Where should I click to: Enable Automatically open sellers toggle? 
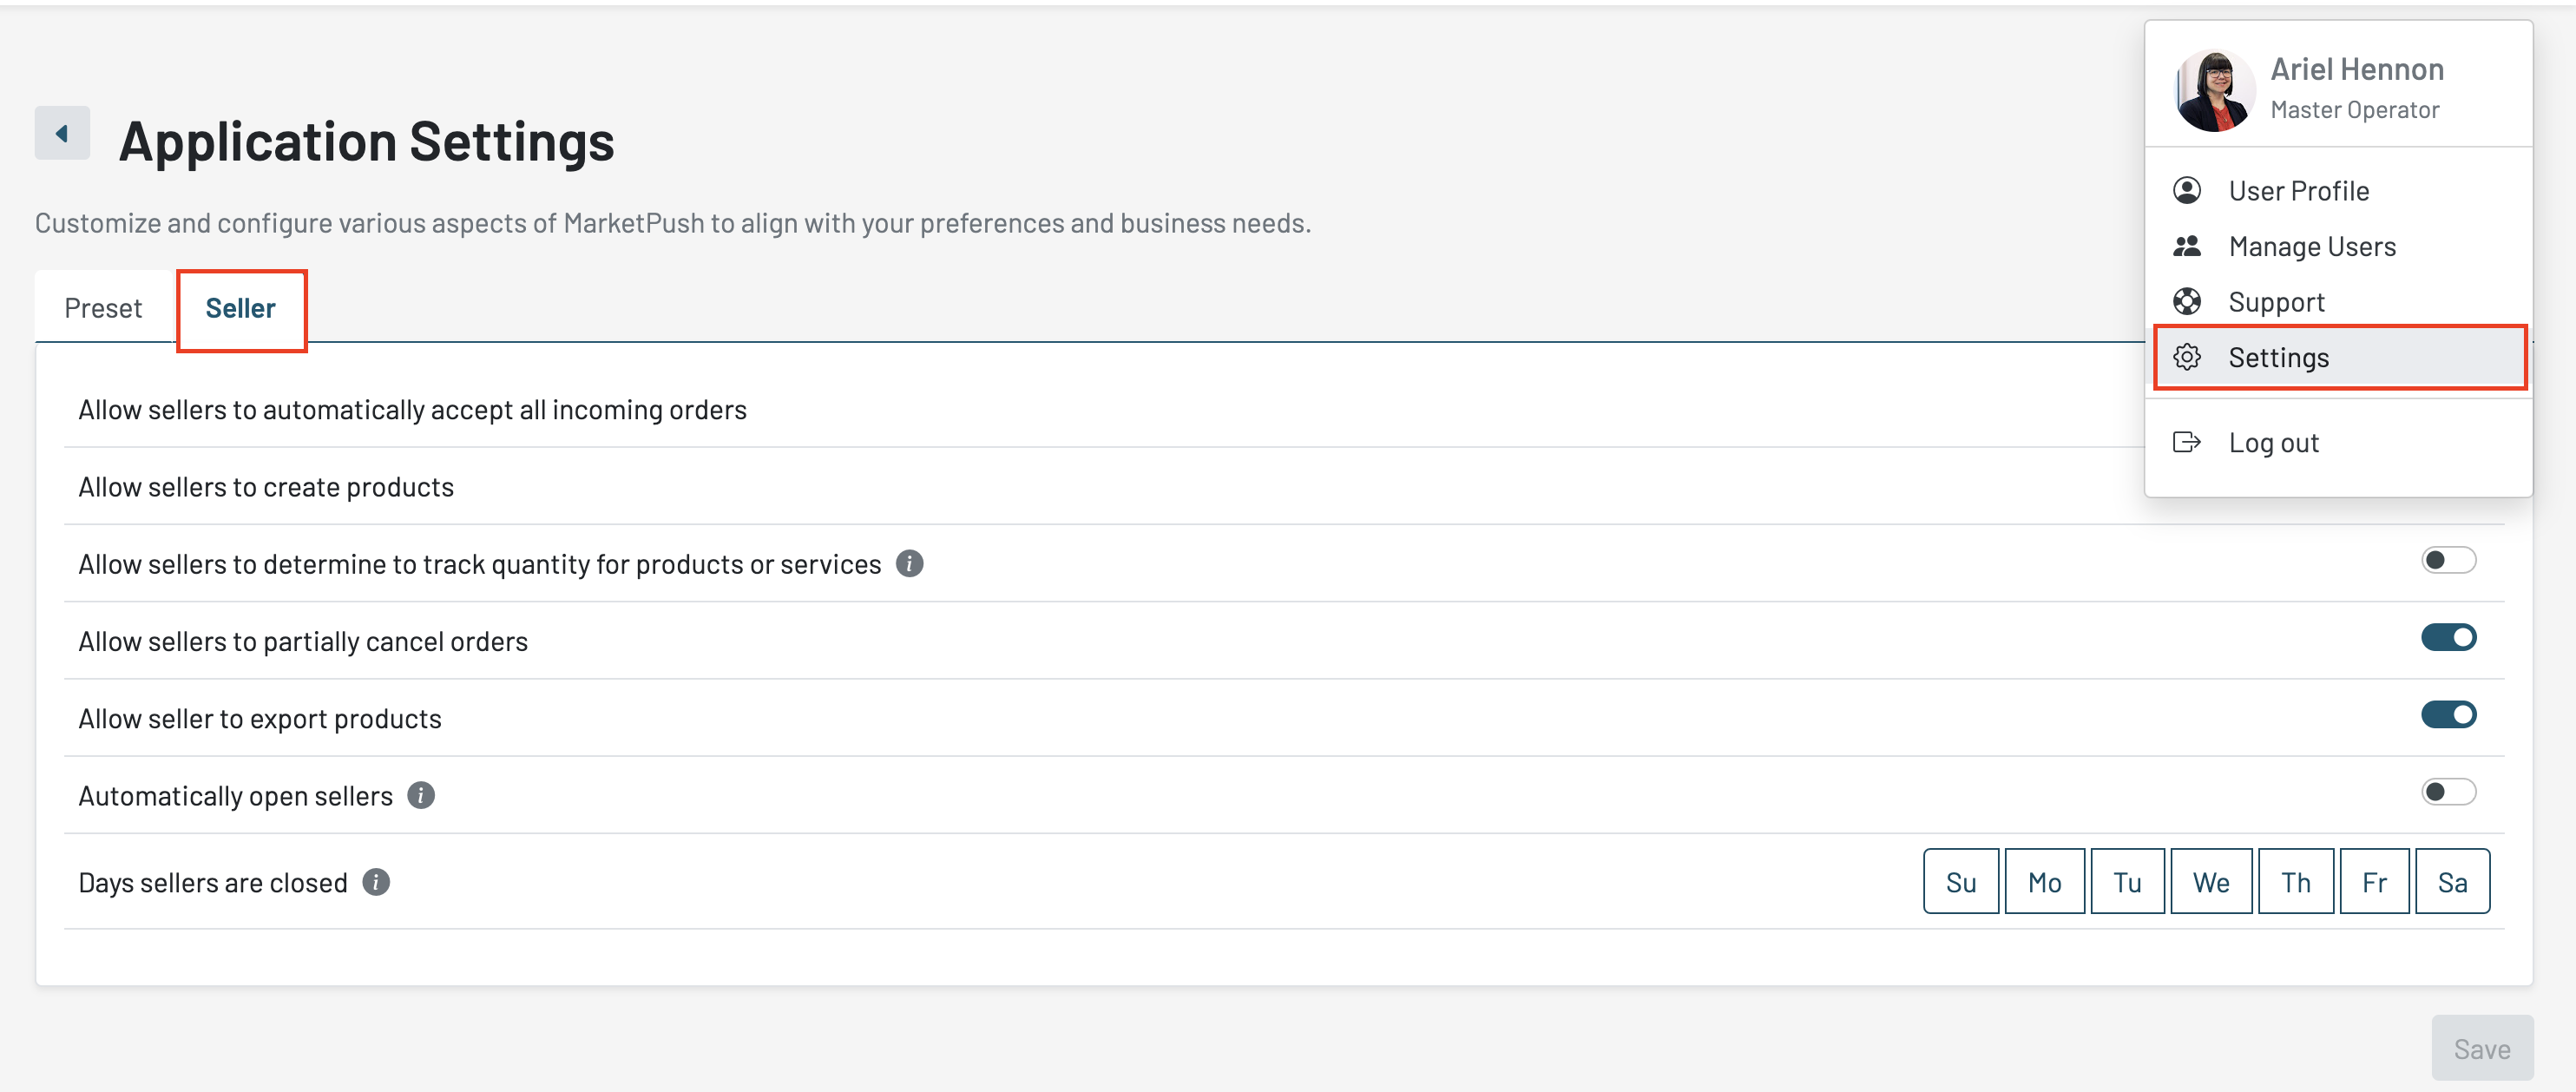coord(2448,792)
